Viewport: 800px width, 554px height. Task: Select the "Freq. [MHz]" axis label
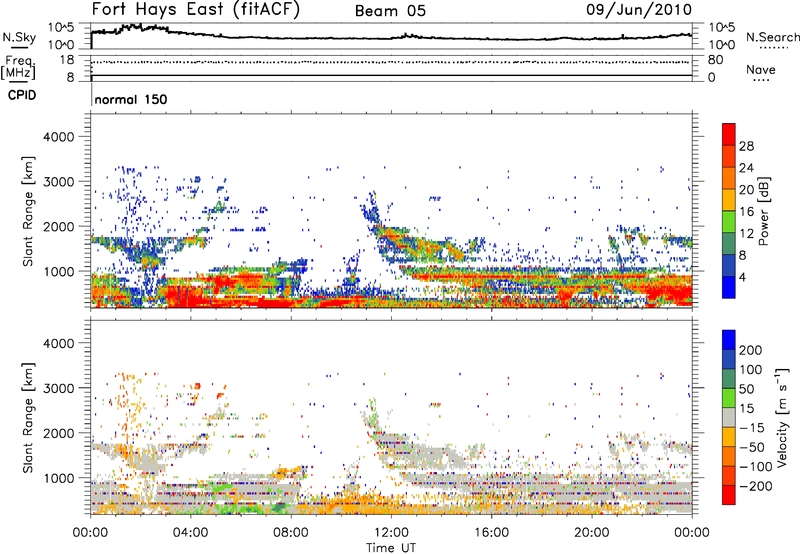tap(19, 68)
